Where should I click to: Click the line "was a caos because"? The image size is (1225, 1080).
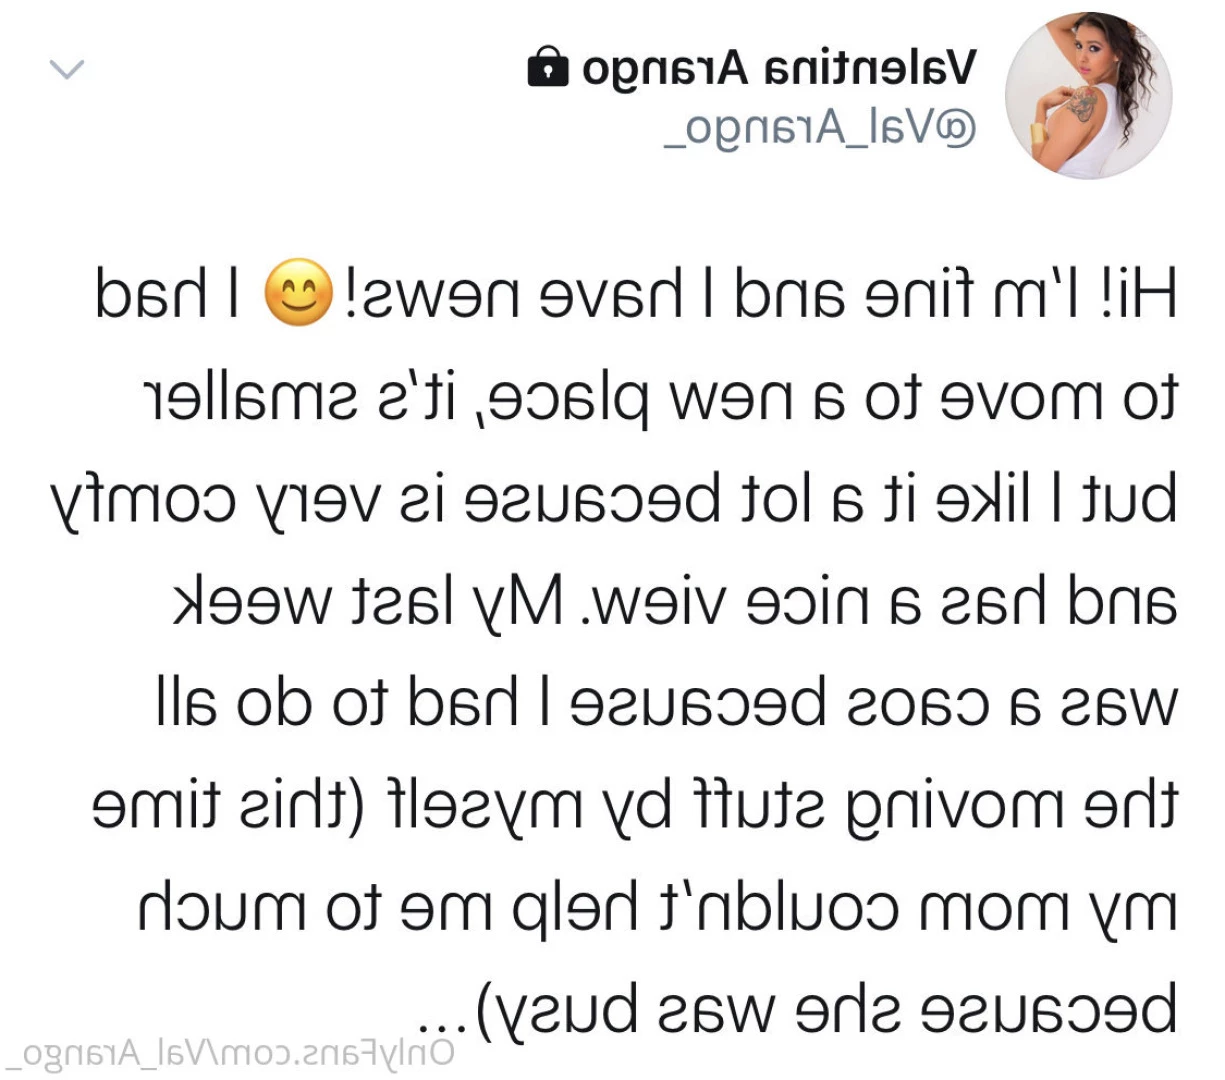[667, 705]
